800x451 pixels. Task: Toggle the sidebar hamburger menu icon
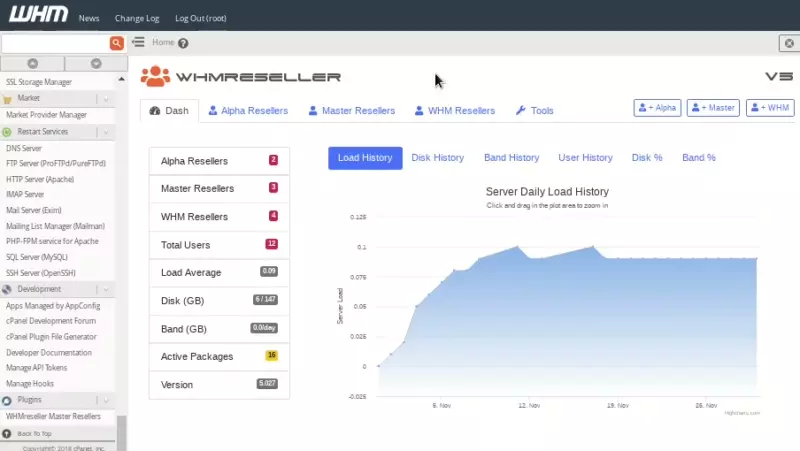(138, 42)
